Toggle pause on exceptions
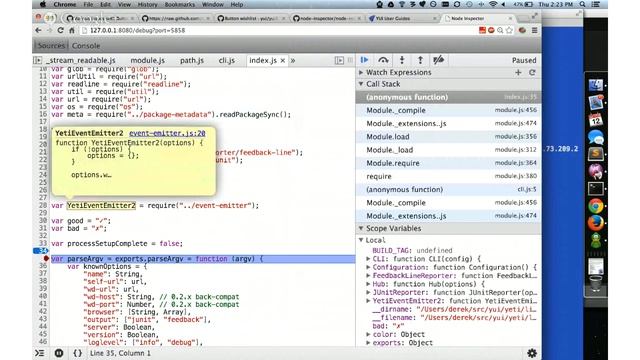Image resolution: width=640 pixels, height=360 pixels. point(59,353)
